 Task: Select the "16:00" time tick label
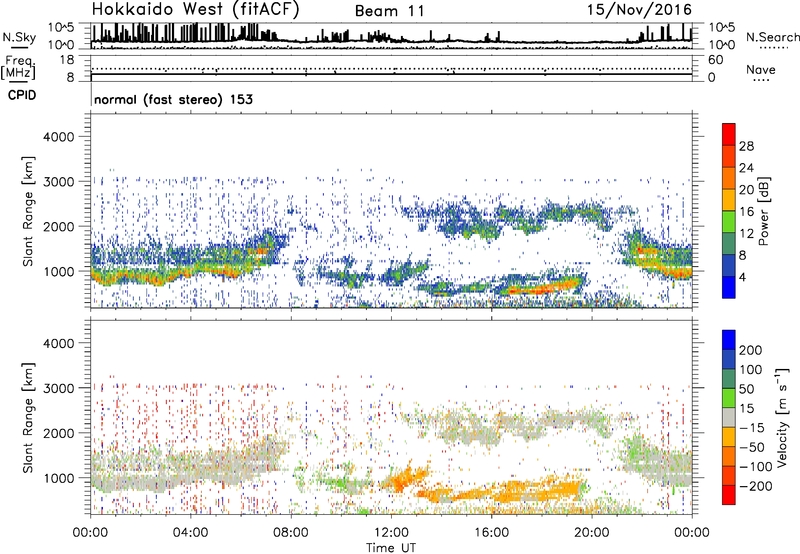point(491,533)
